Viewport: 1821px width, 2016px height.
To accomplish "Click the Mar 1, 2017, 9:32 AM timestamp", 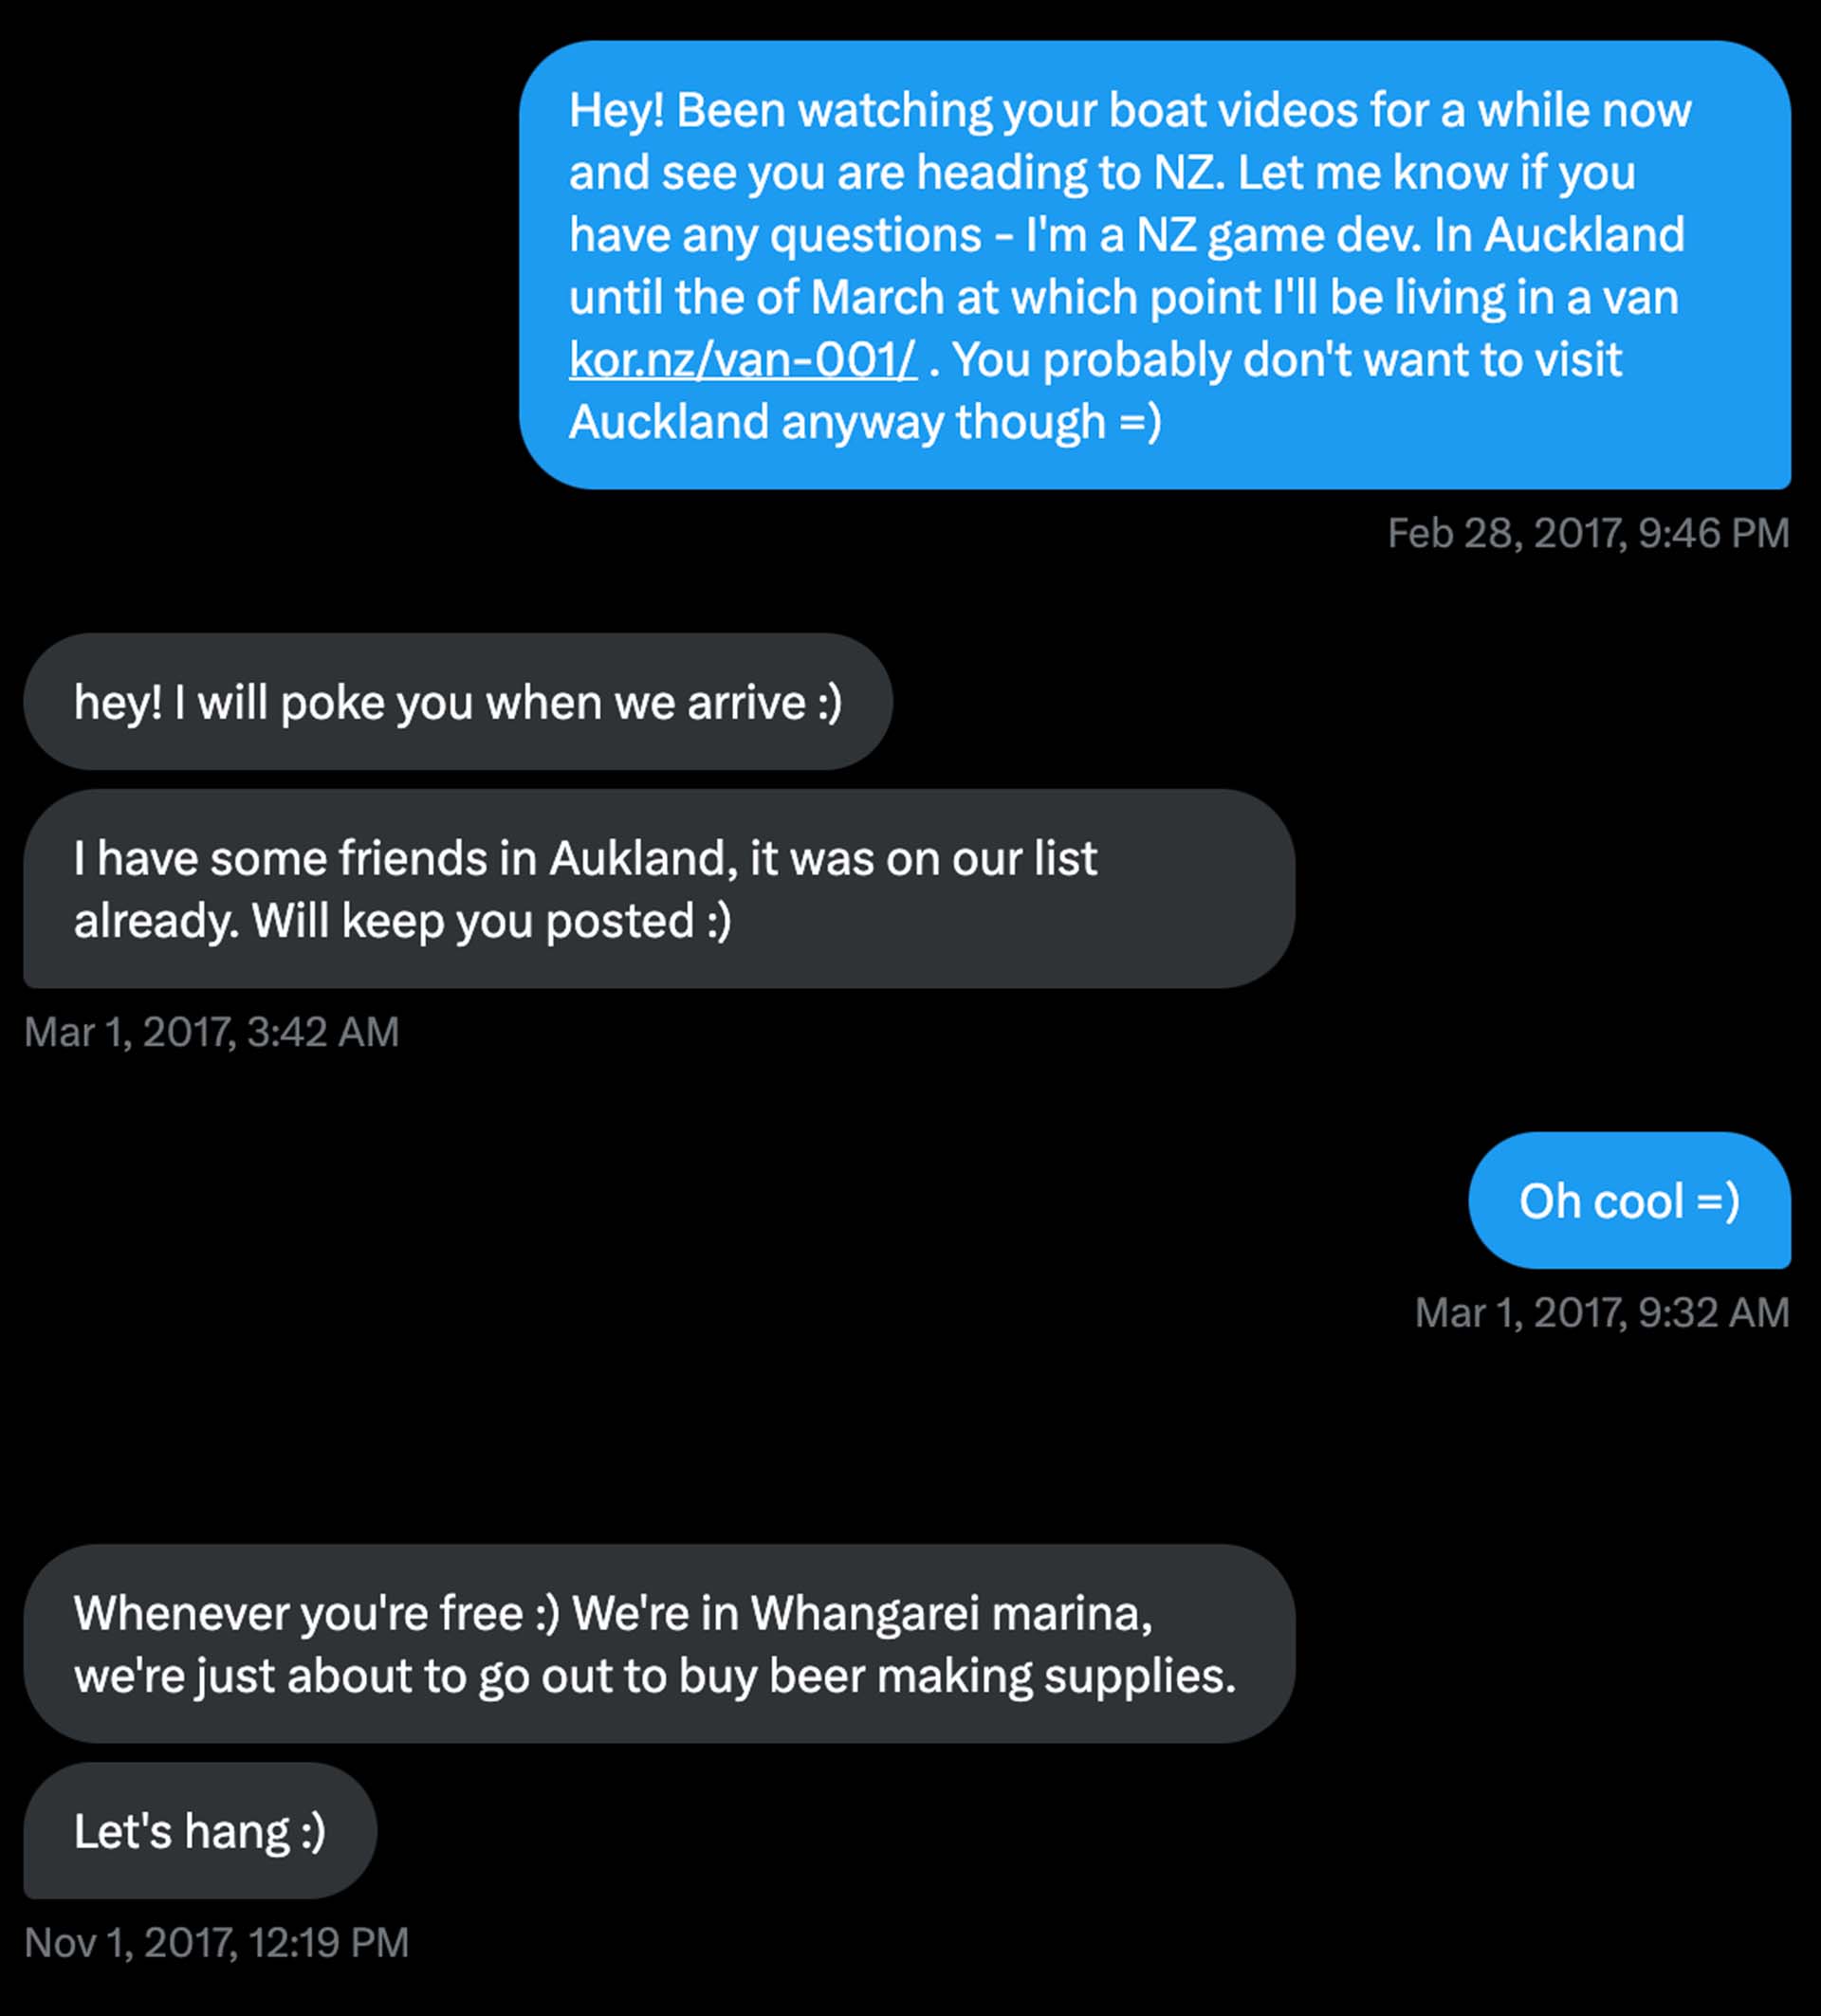I will 1601,1313.
